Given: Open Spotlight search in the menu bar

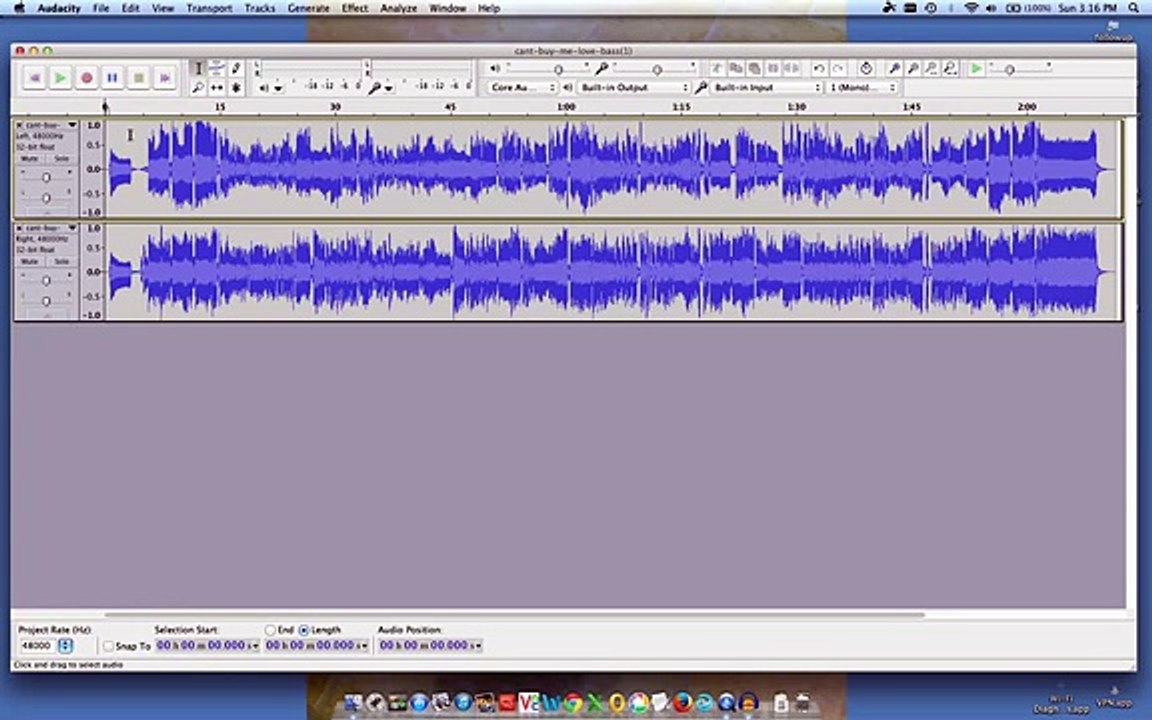Looking at the screenshot, I should (1134, 8).
